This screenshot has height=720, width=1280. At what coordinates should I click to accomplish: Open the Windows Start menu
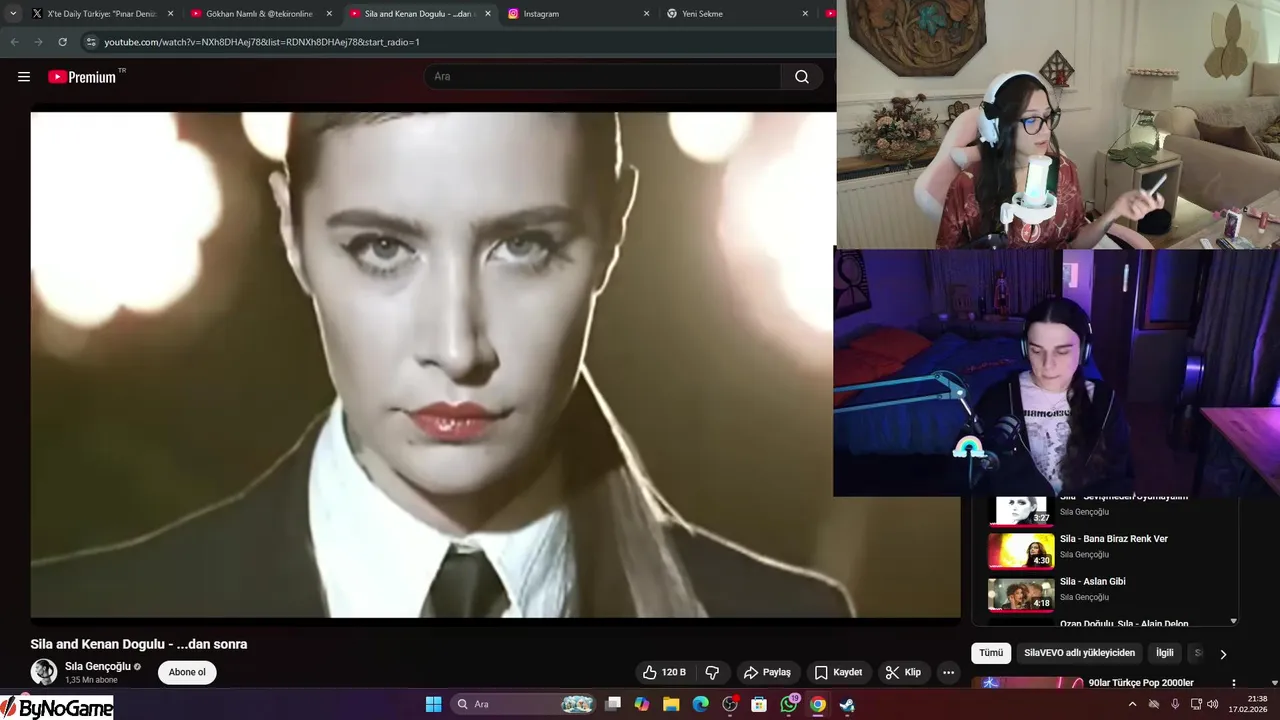pos(433,704)
